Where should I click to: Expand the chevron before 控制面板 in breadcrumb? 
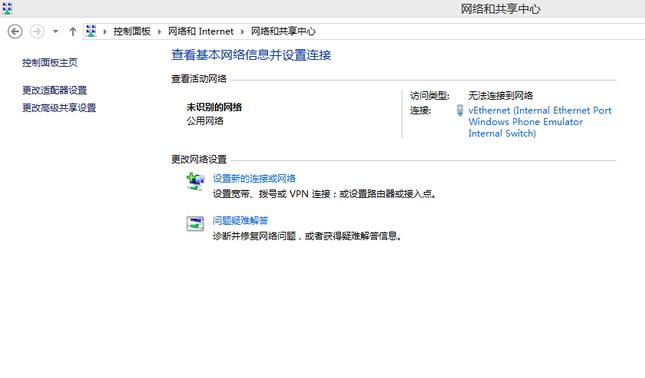(x=105, y=32)
